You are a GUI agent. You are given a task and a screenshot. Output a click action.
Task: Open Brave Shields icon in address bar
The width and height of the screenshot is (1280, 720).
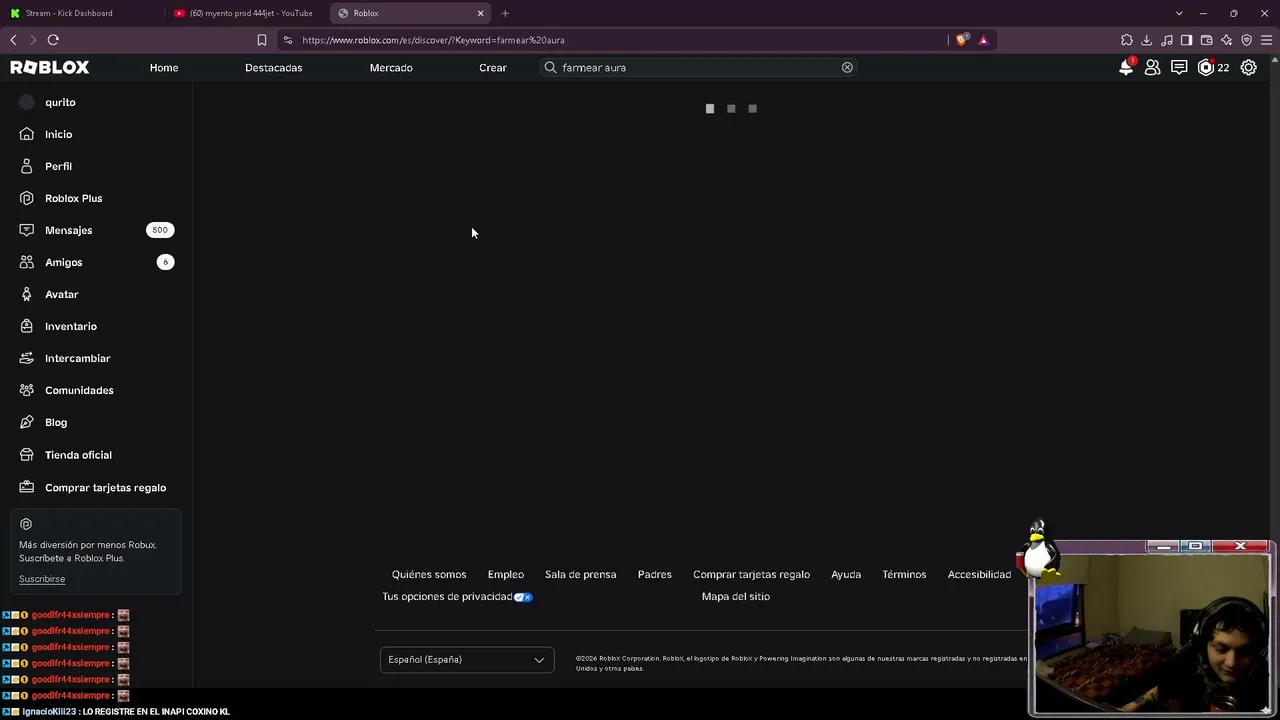coord(962,40)
